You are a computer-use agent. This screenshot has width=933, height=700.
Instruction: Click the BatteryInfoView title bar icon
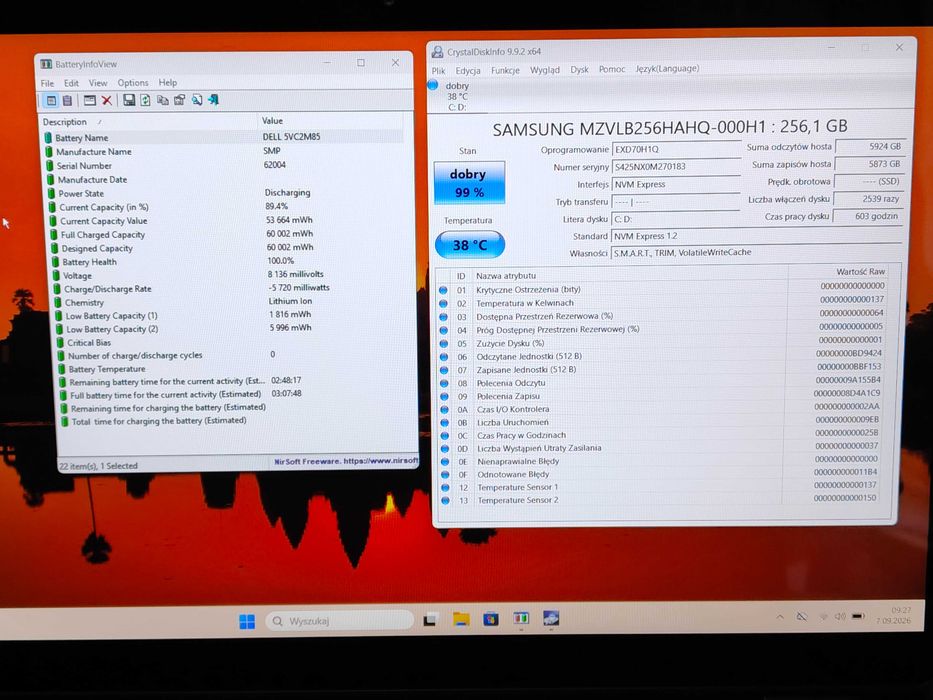[x=46, y=64]
